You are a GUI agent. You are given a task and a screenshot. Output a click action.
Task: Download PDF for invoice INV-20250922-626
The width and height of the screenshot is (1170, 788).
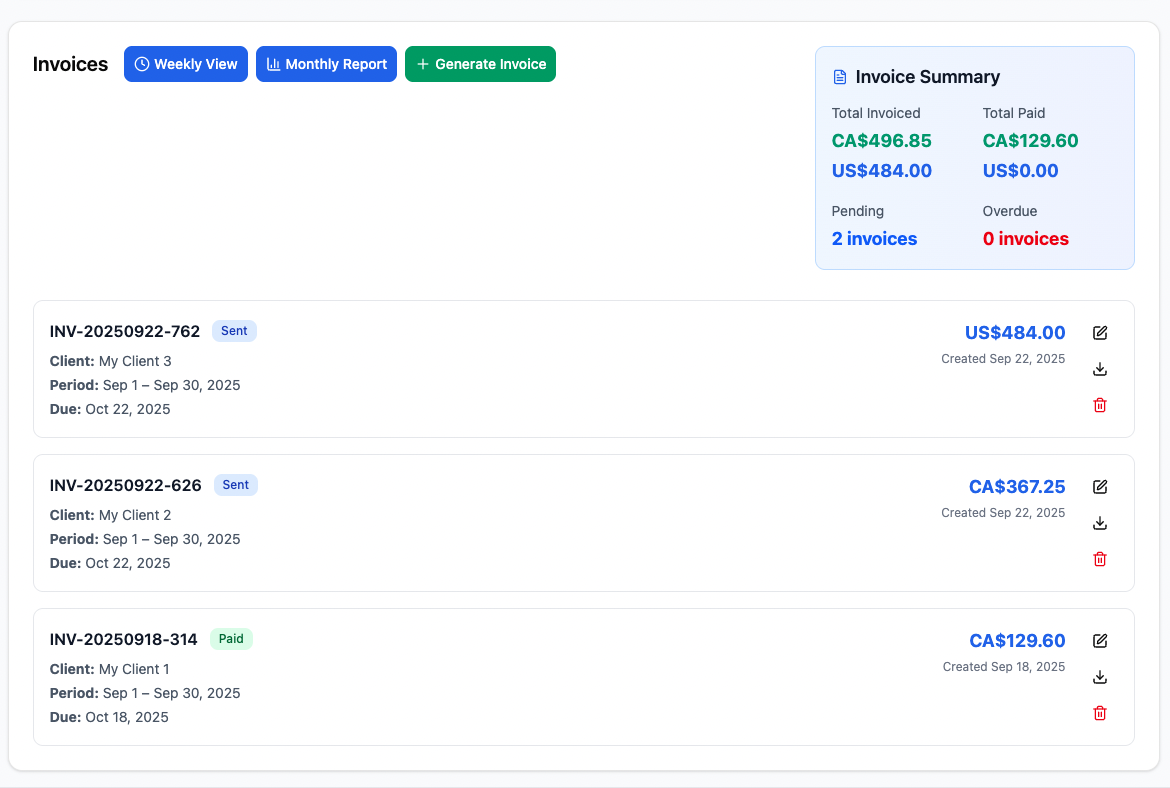tap(1100, 523)
